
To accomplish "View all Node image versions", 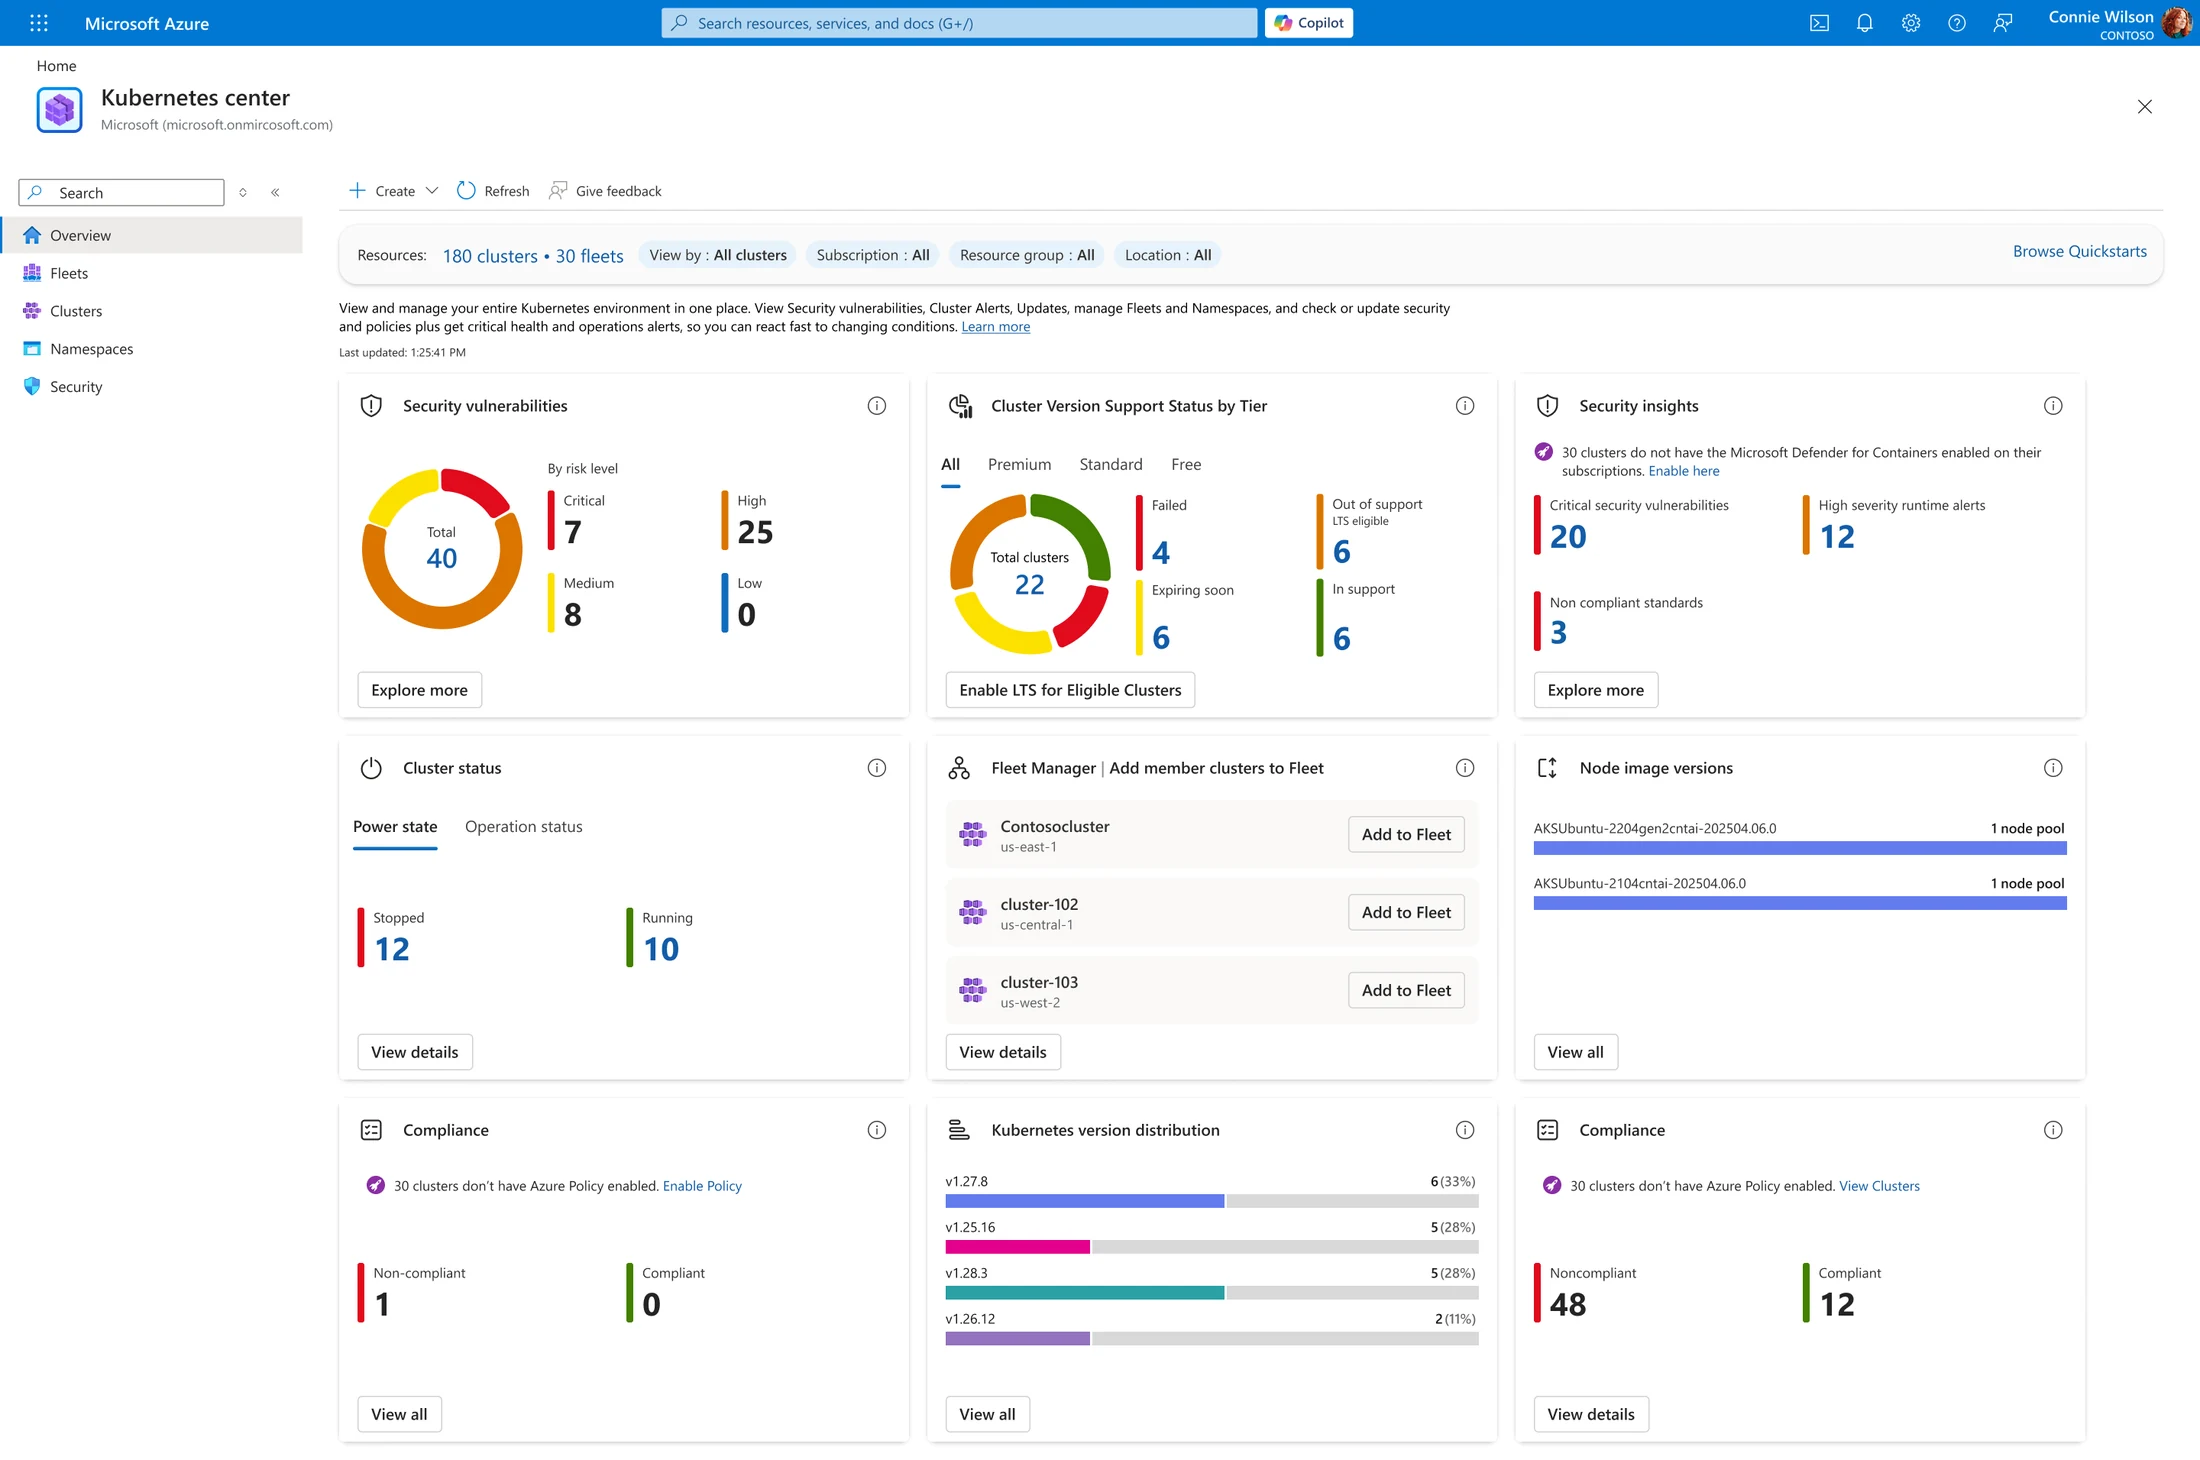I will click(x=1575, y=1052).
